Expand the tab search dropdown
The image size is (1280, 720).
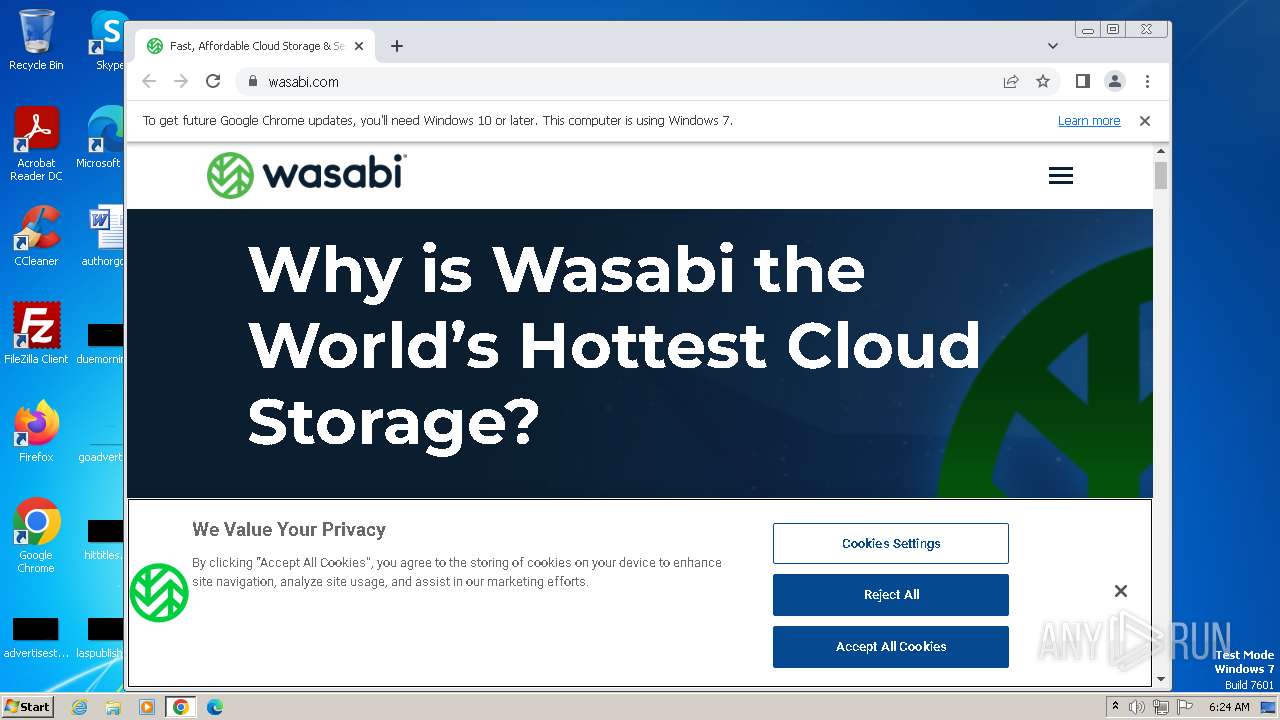1052,46
